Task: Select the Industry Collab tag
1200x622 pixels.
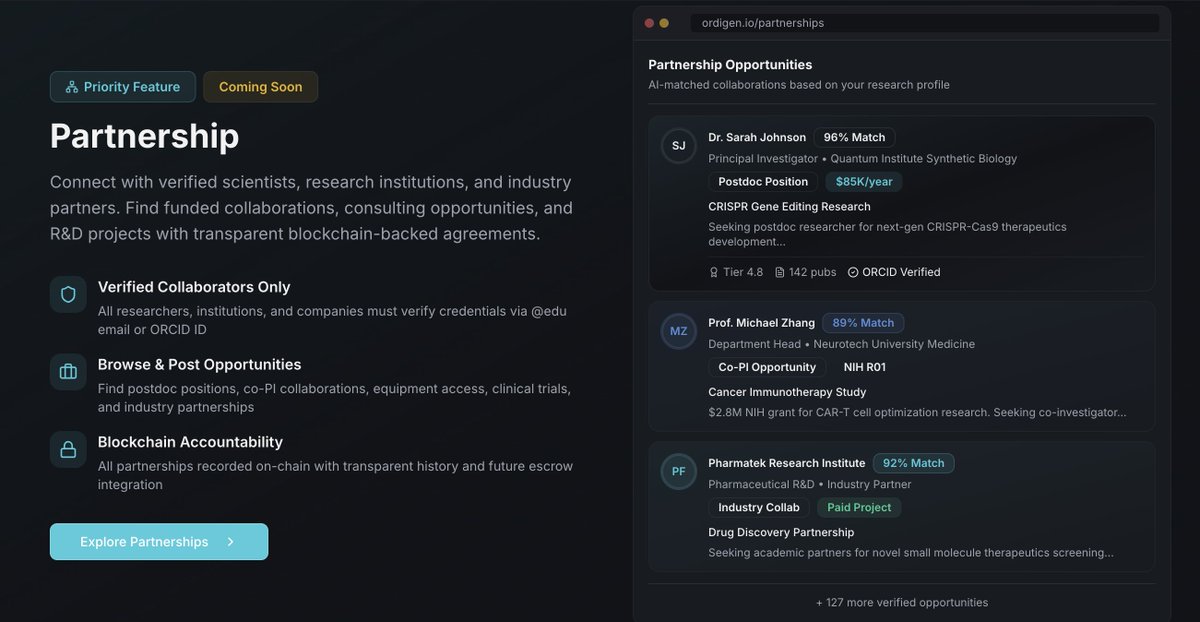Action: pos(759,507)
